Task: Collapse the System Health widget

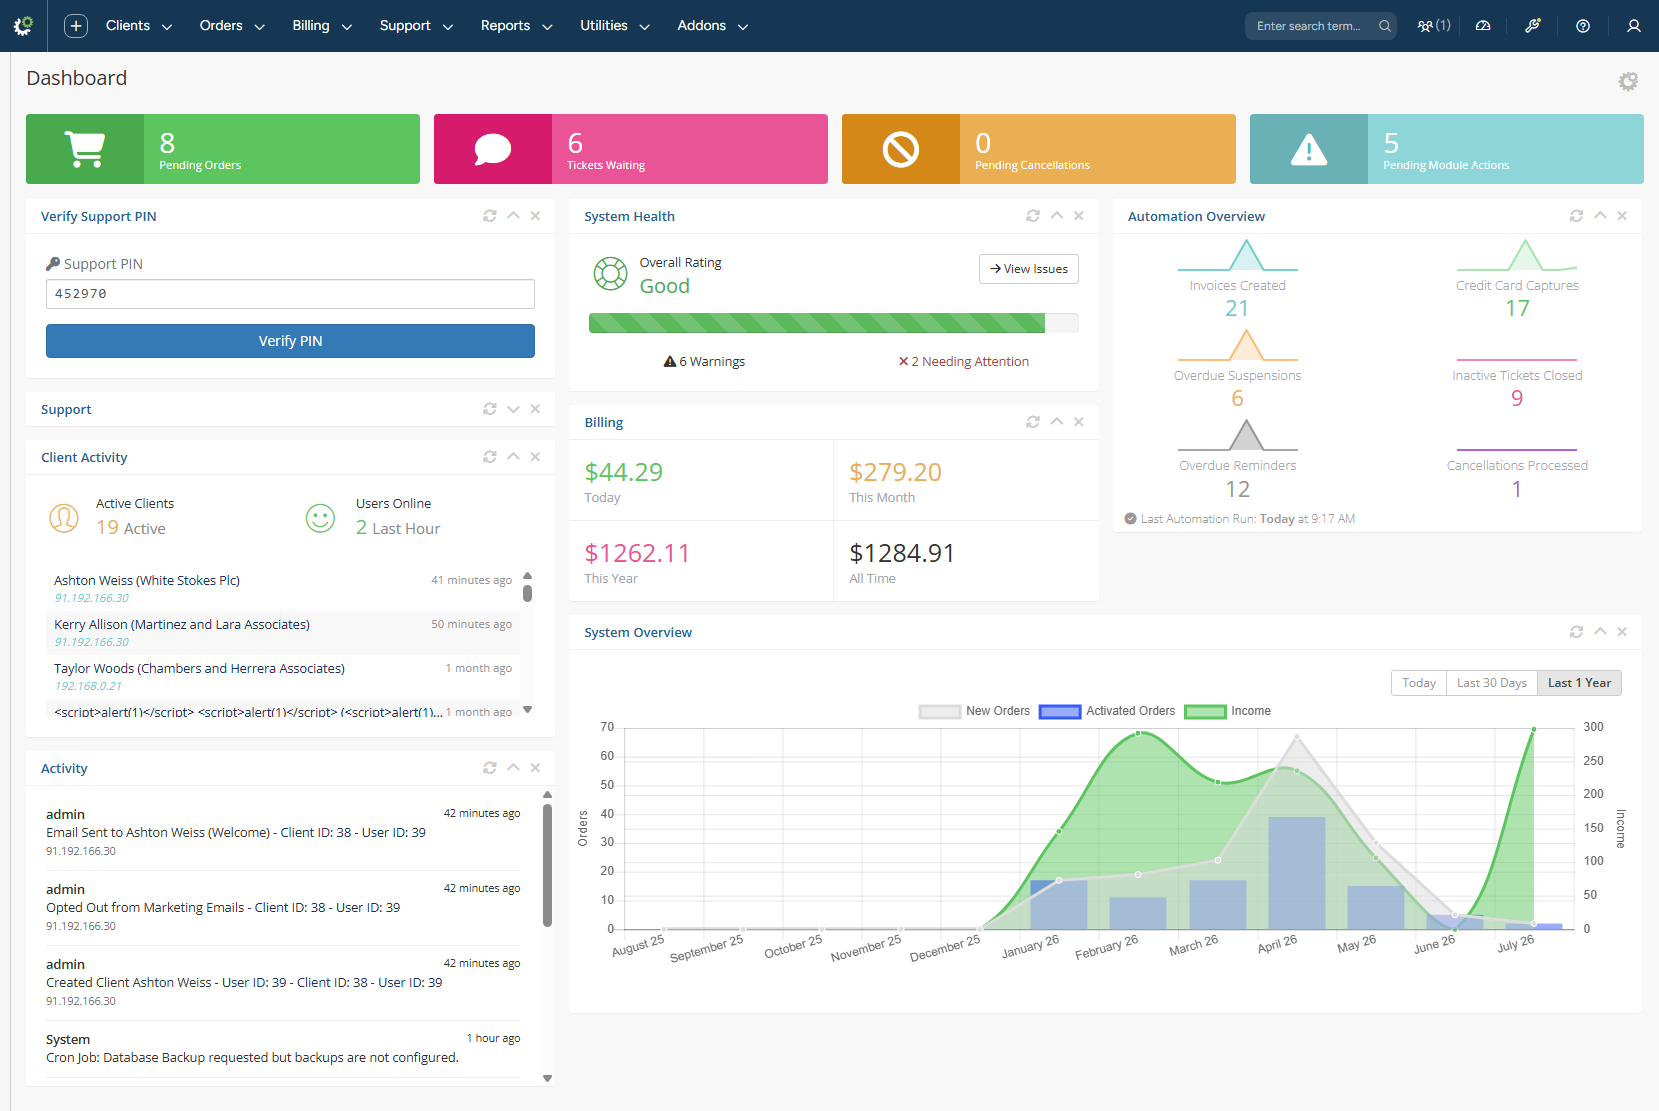Action: (1057, 216)
